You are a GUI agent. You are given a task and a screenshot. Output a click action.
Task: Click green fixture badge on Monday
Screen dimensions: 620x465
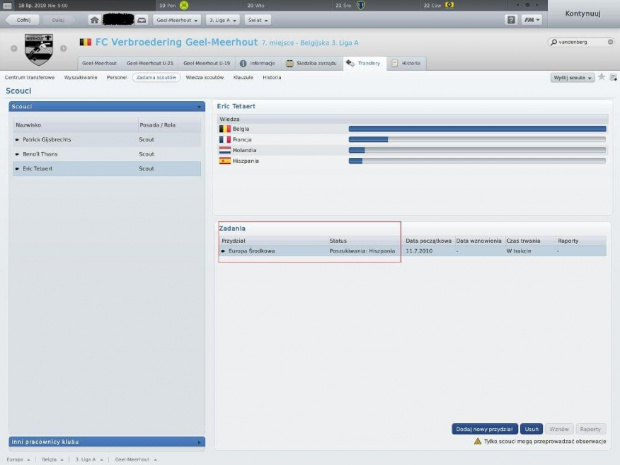(x=184, y=5)
